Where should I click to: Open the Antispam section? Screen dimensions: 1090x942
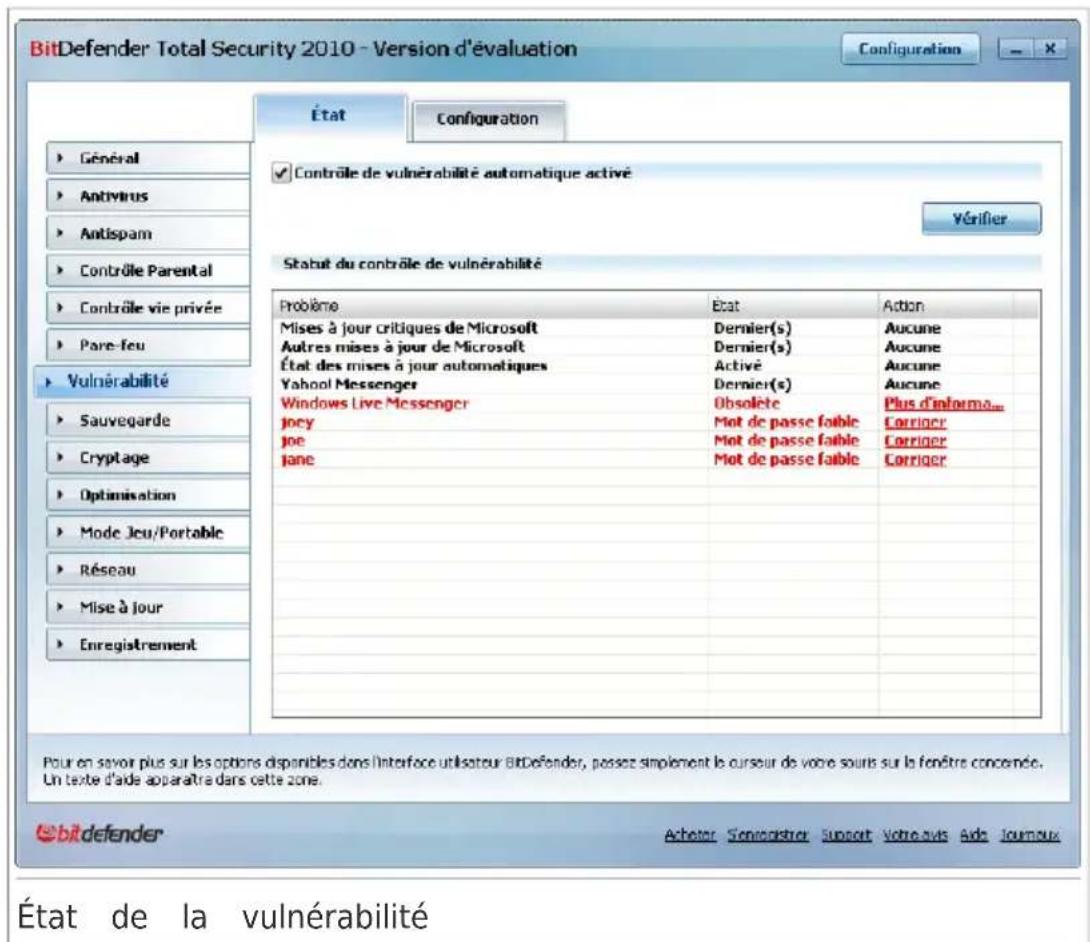(148, 233)
